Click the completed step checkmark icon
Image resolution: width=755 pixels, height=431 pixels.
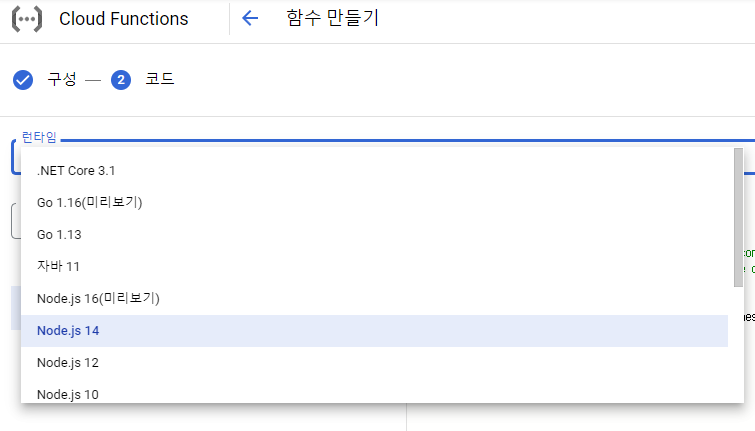pyautogui.click(x=23, y=80)
